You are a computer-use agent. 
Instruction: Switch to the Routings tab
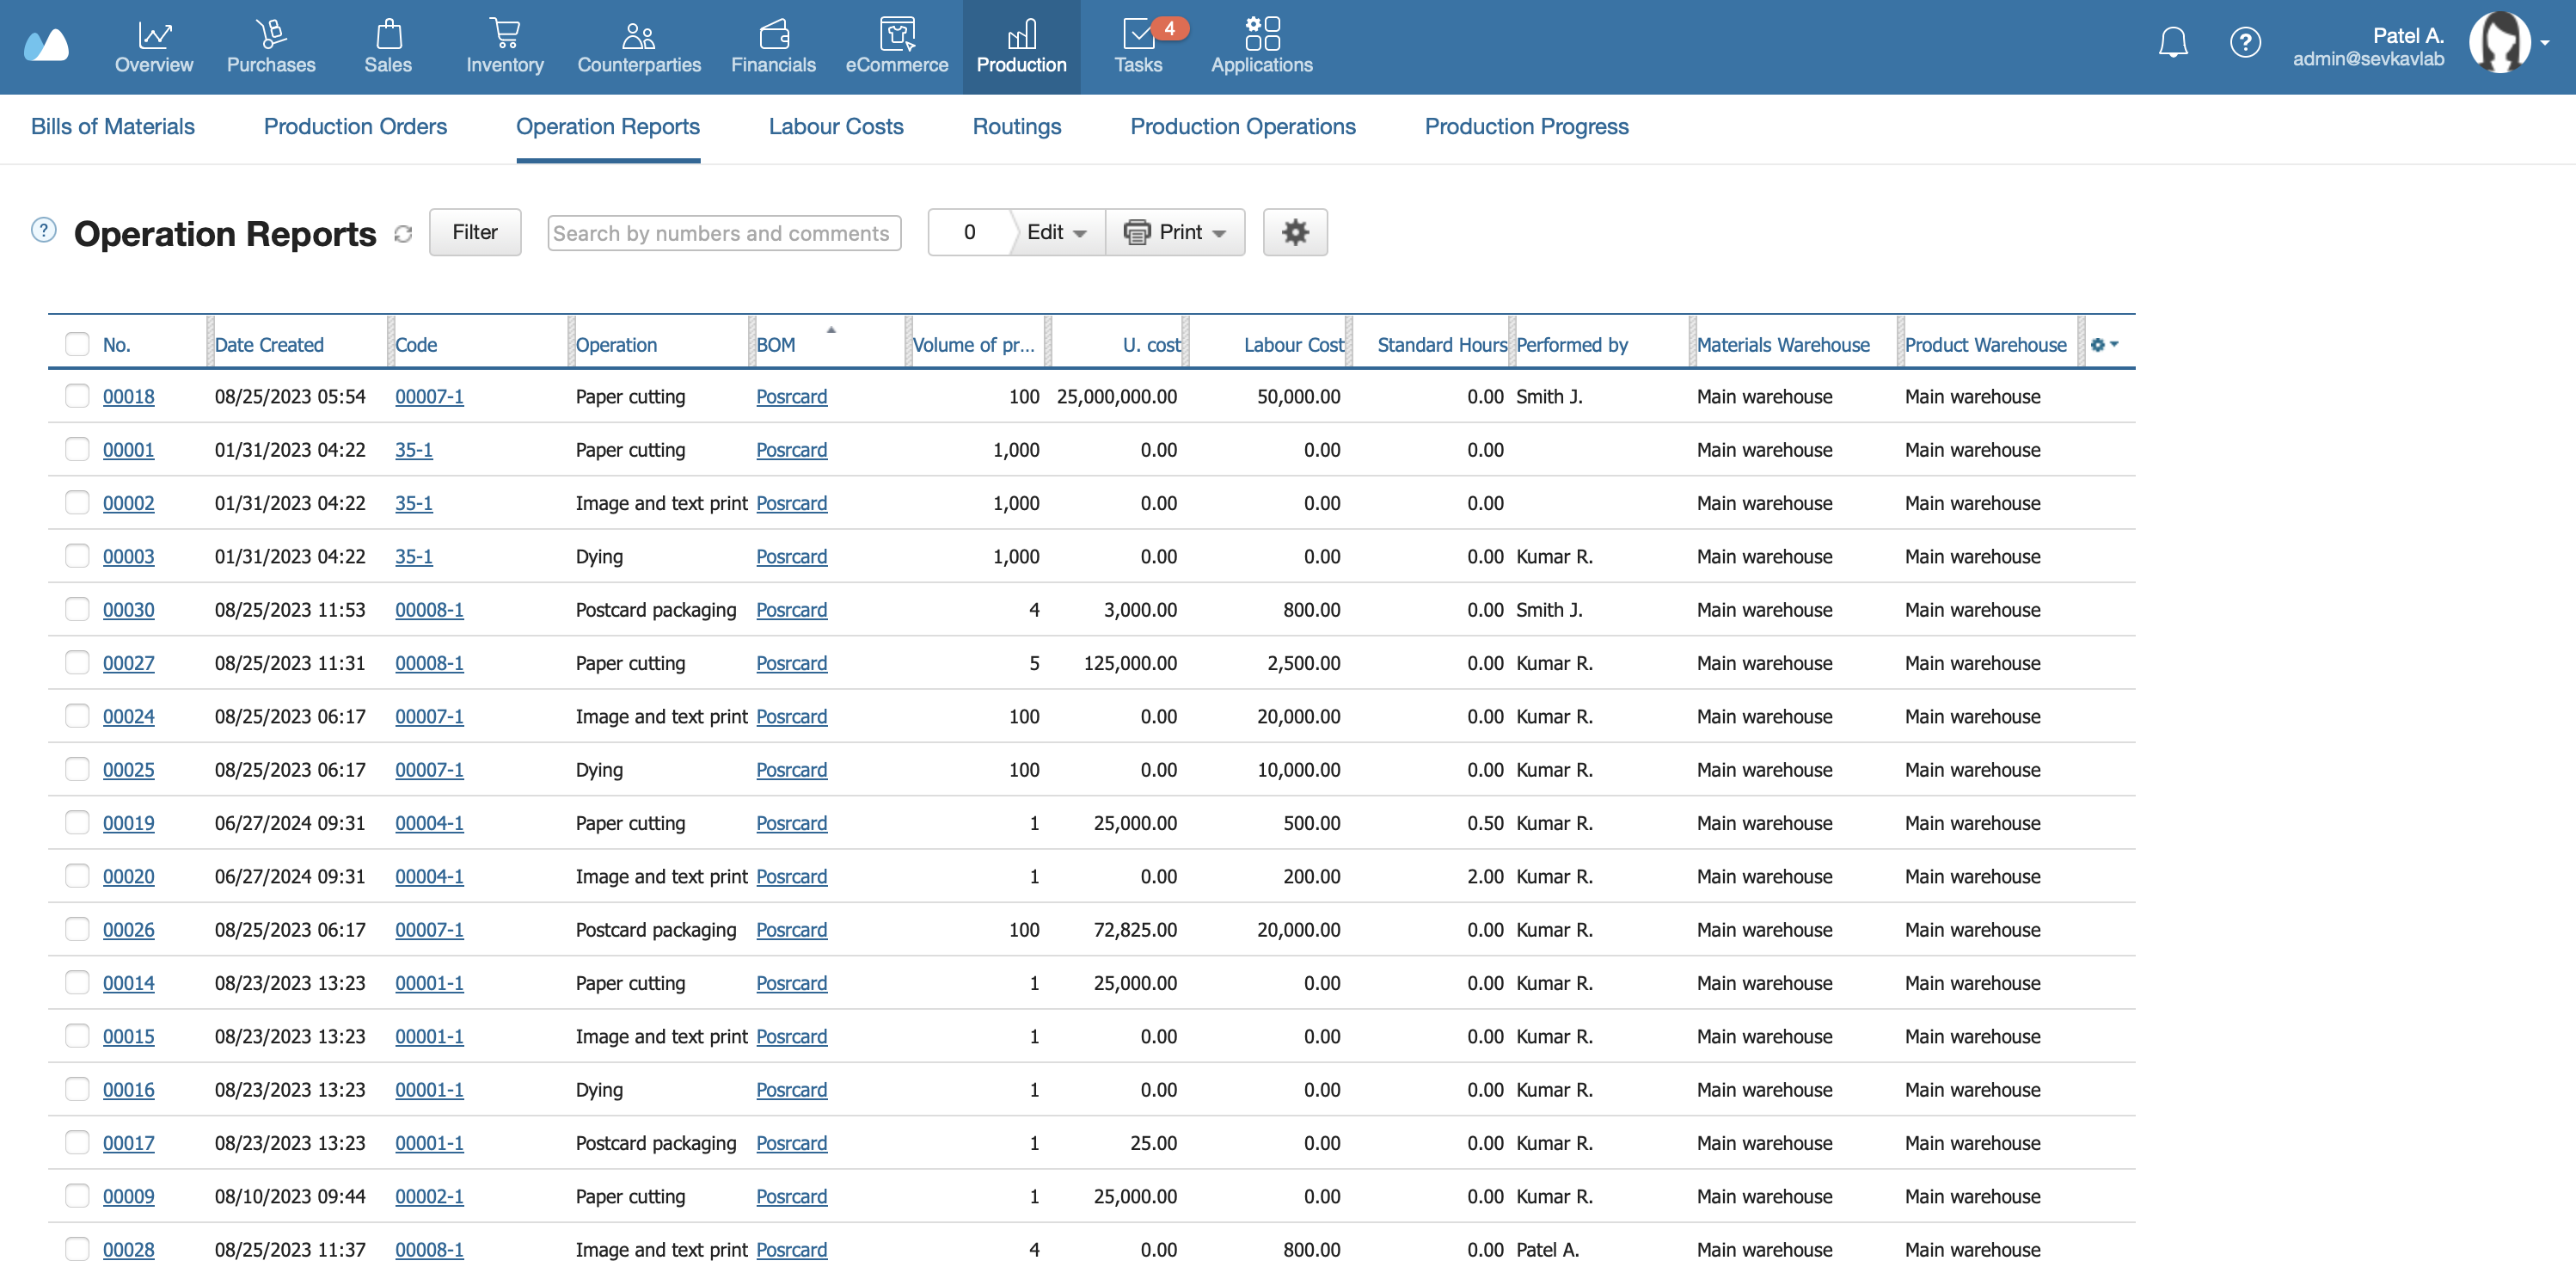[x=1017, y=127]
